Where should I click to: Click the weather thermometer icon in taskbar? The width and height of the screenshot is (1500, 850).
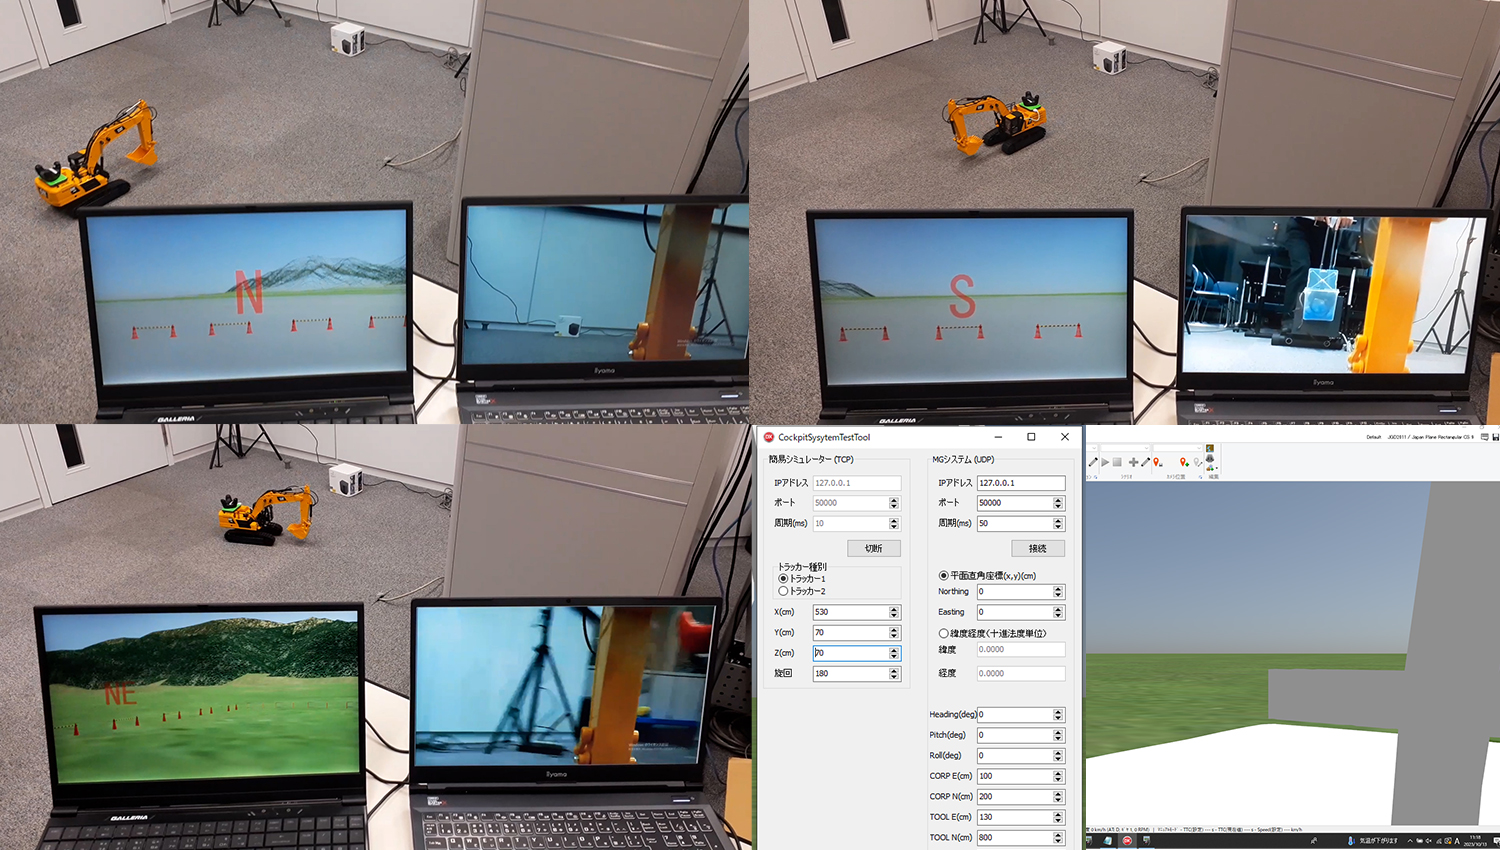[1351, 841]
